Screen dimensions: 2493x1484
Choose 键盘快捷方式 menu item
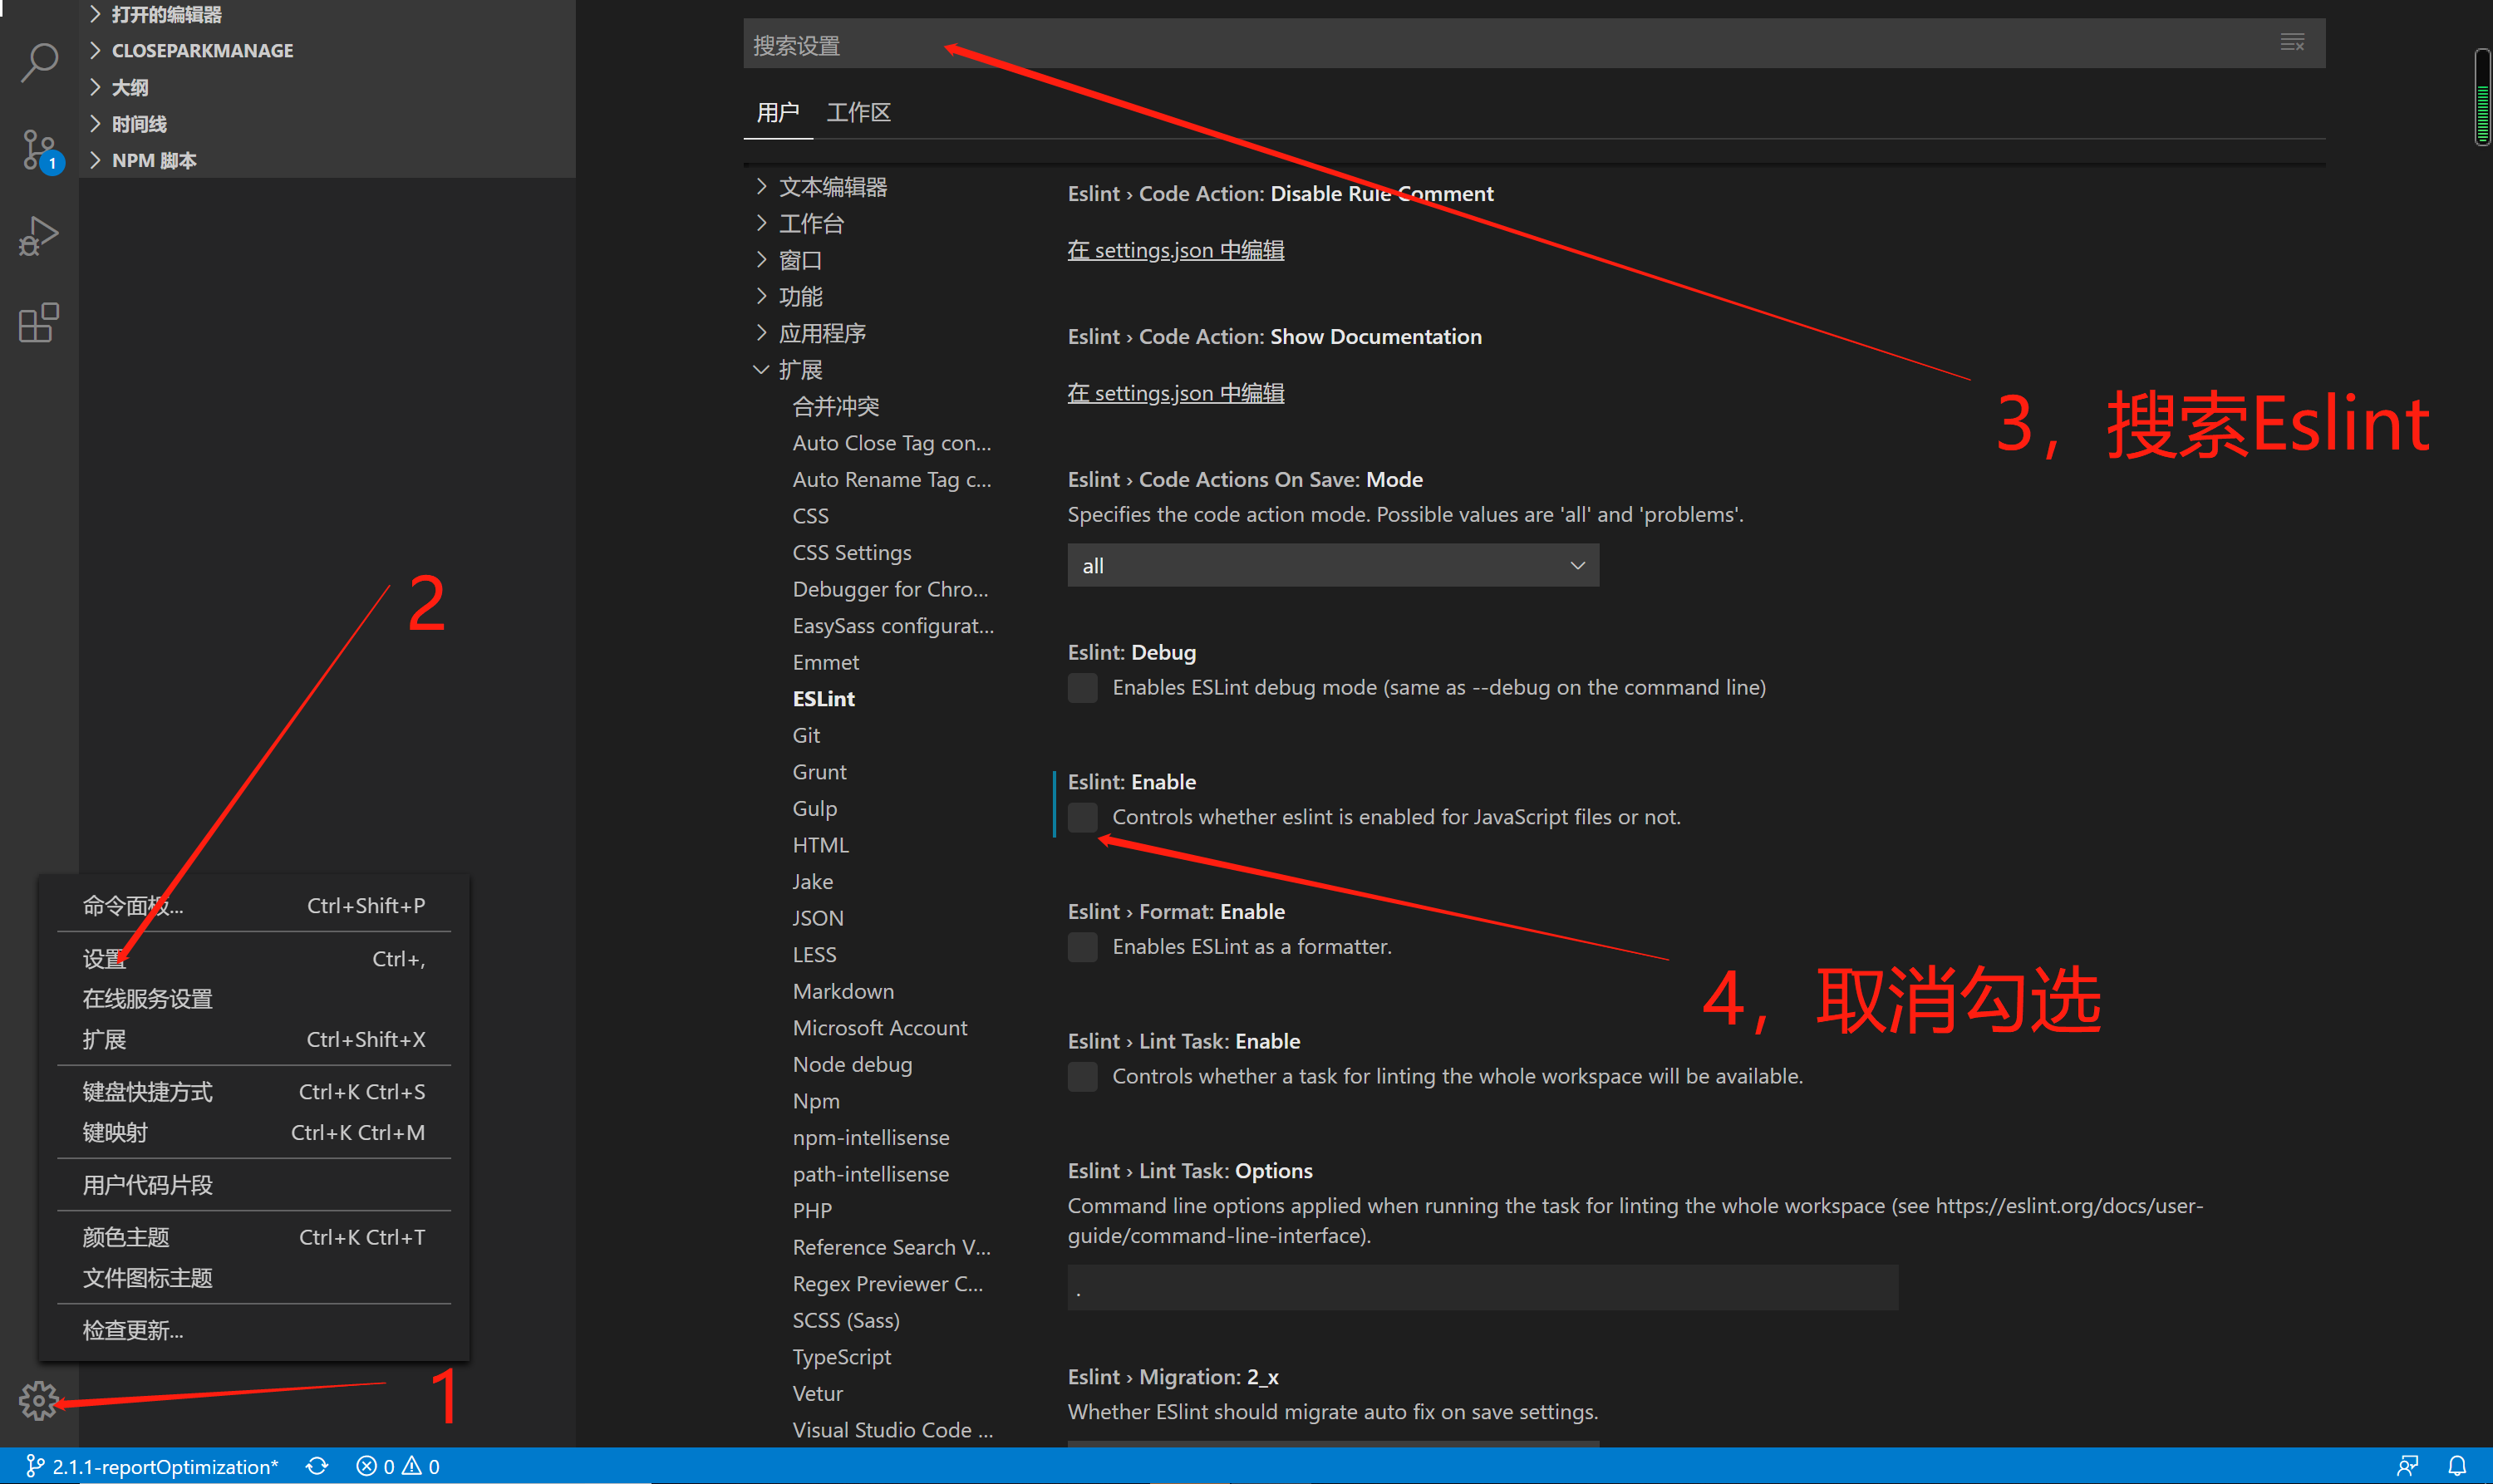(x=254, y=1092)
